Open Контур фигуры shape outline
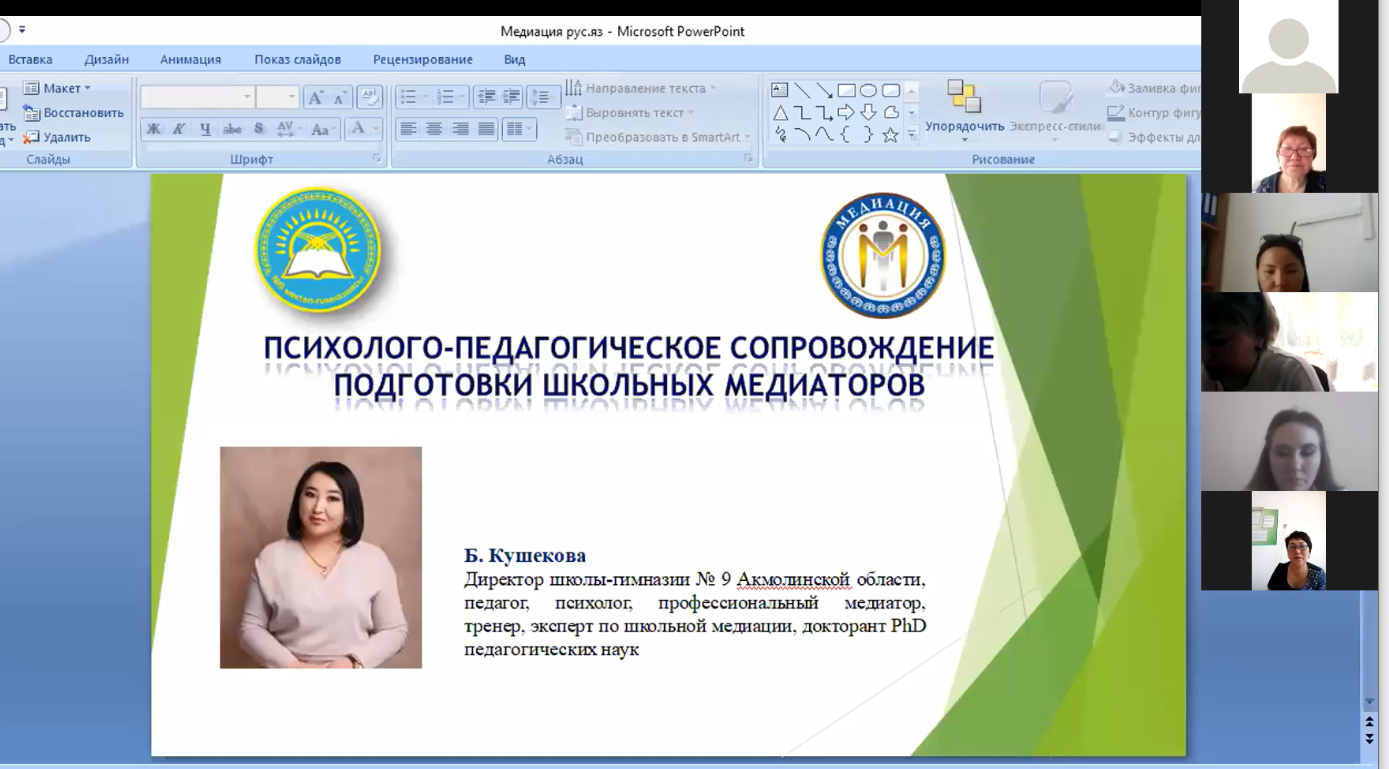The width and height of the screenshot is (1389, 769). (x=1155, y=113)
